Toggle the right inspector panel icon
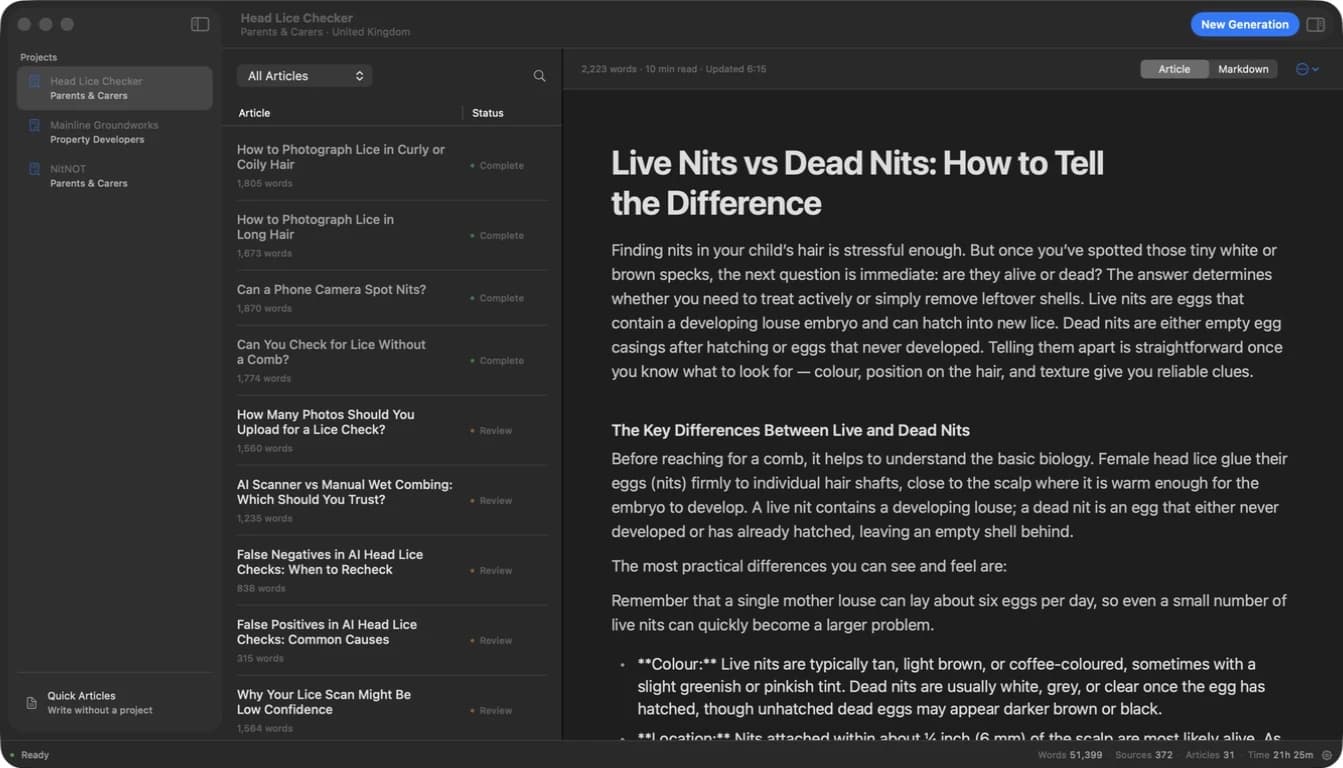This screenshot has height=768, width=1343. click(1316, 24)
